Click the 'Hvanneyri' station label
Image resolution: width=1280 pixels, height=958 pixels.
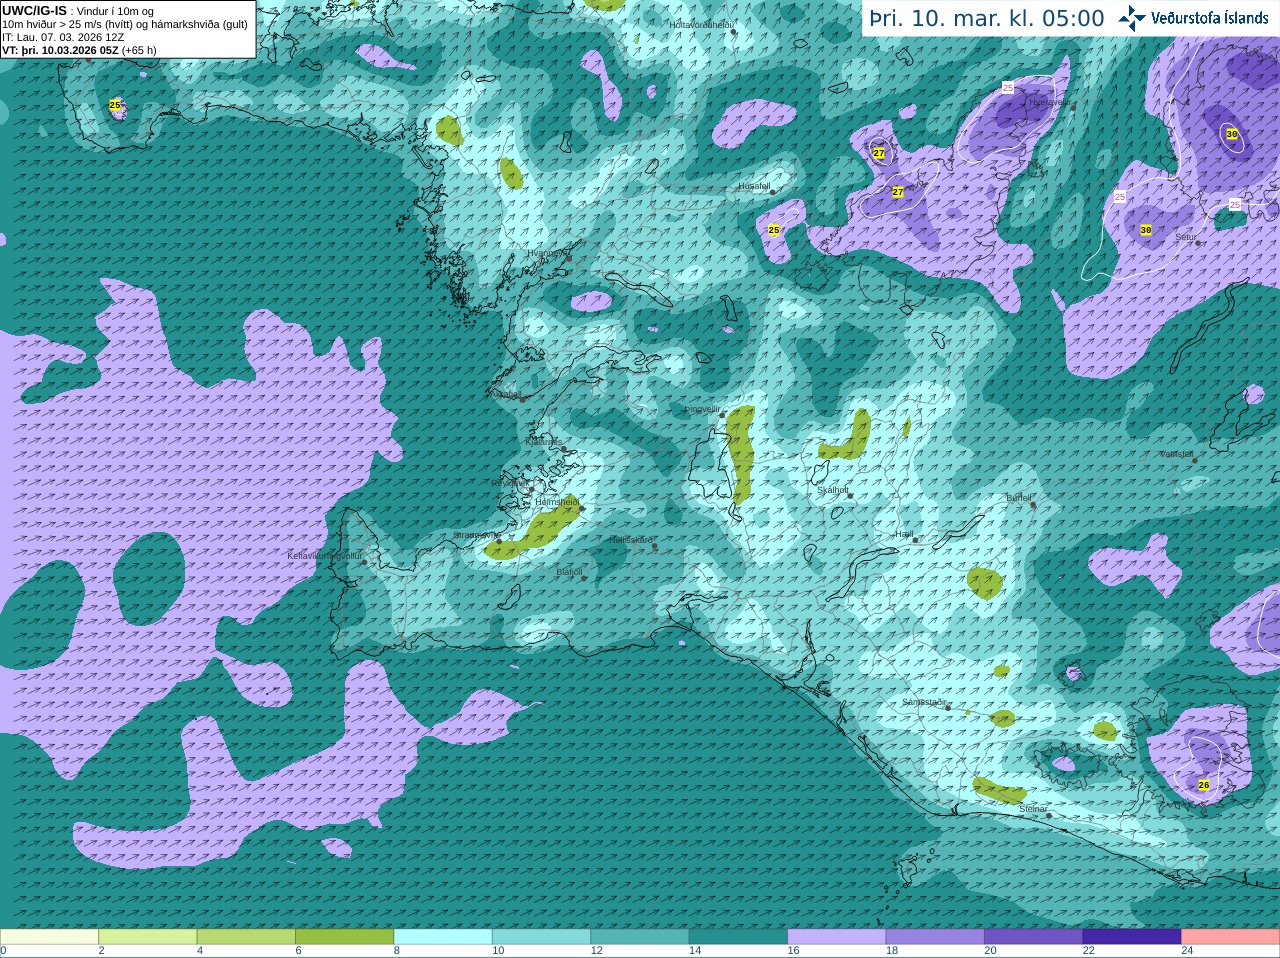pos(546,253)
